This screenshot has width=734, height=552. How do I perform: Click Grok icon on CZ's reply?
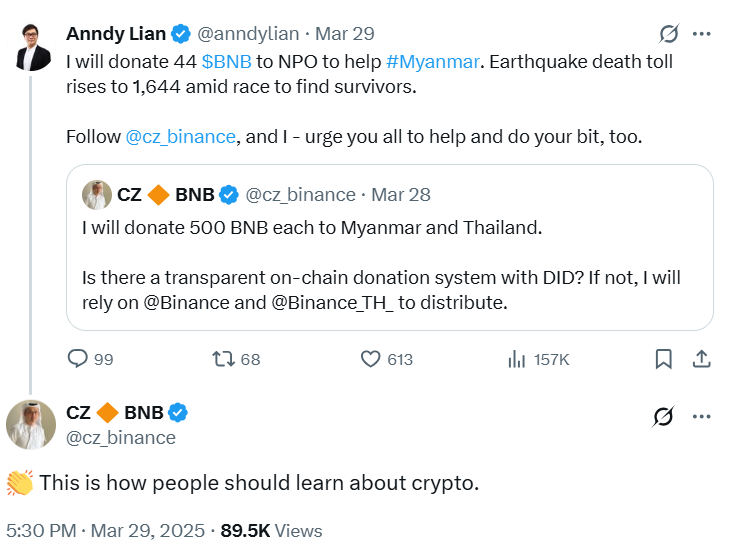coord(662,415)
